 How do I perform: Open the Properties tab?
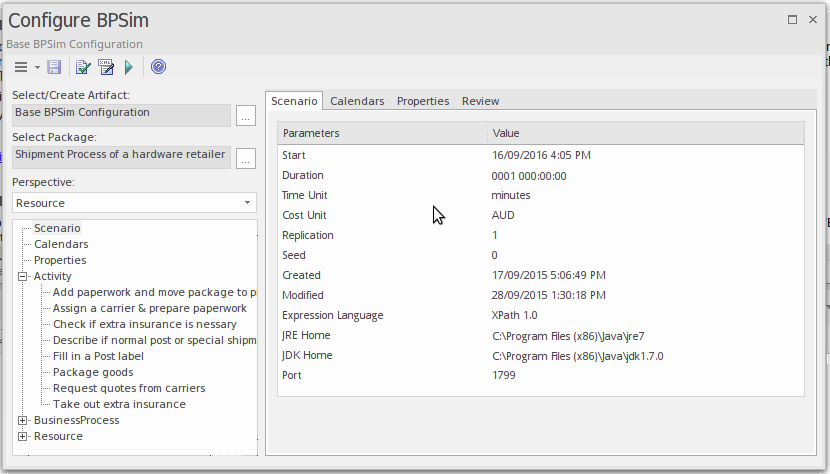[422, 101]
